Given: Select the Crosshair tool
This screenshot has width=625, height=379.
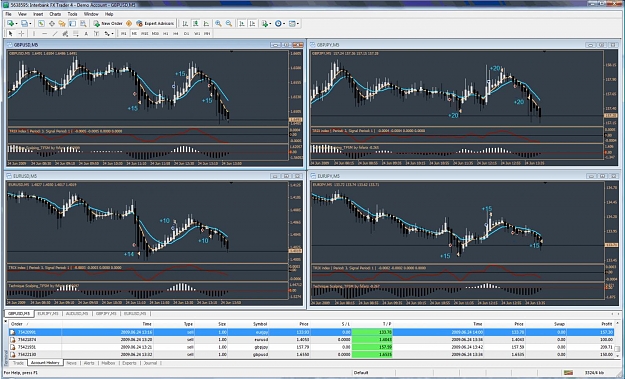Looking at the screenshot, I should click(21, 34).
